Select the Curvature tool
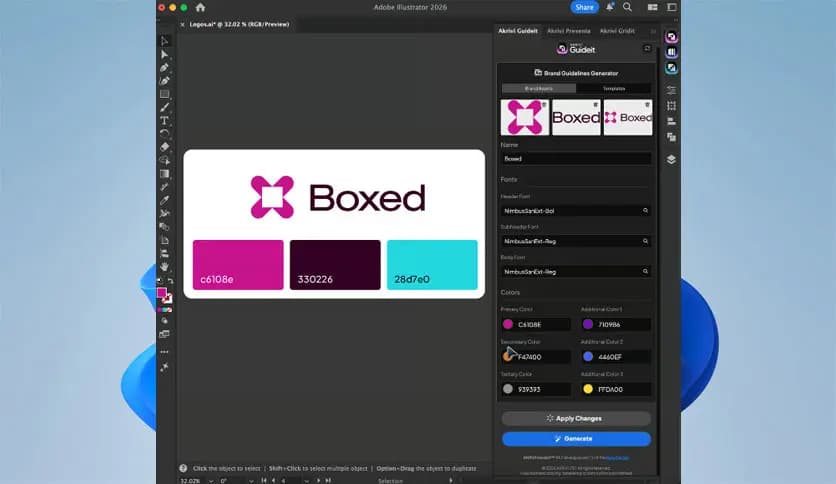Screen dimensions: 836x484 click(x=164, y=80)
